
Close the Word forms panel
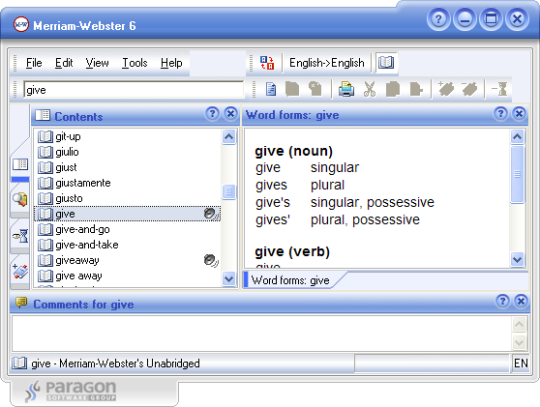[x=519, y=113]
